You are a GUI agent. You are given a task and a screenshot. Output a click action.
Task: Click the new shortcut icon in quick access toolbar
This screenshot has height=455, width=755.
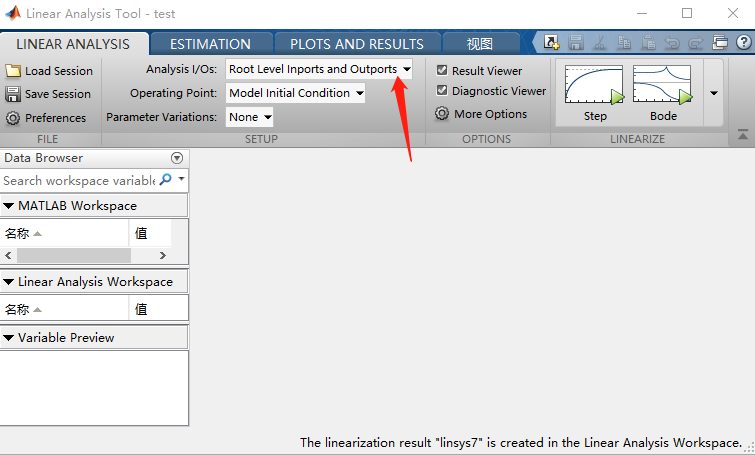click(551, 43)
